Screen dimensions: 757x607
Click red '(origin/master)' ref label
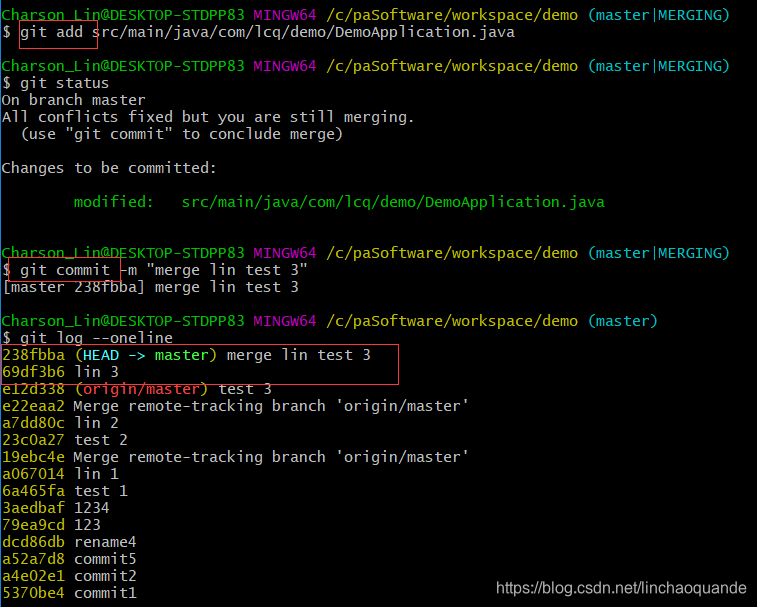(x=141, y=389)
